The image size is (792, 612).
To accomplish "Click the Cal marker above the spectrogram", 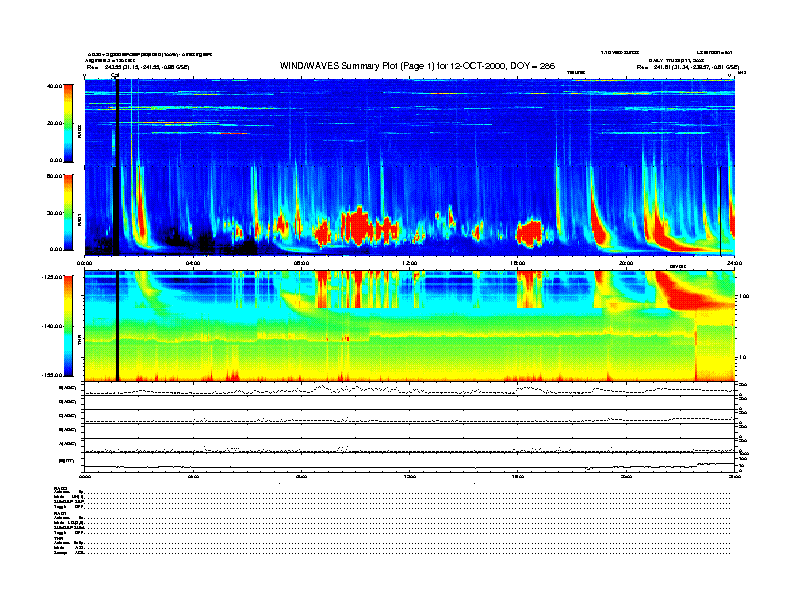I will 115,76.
